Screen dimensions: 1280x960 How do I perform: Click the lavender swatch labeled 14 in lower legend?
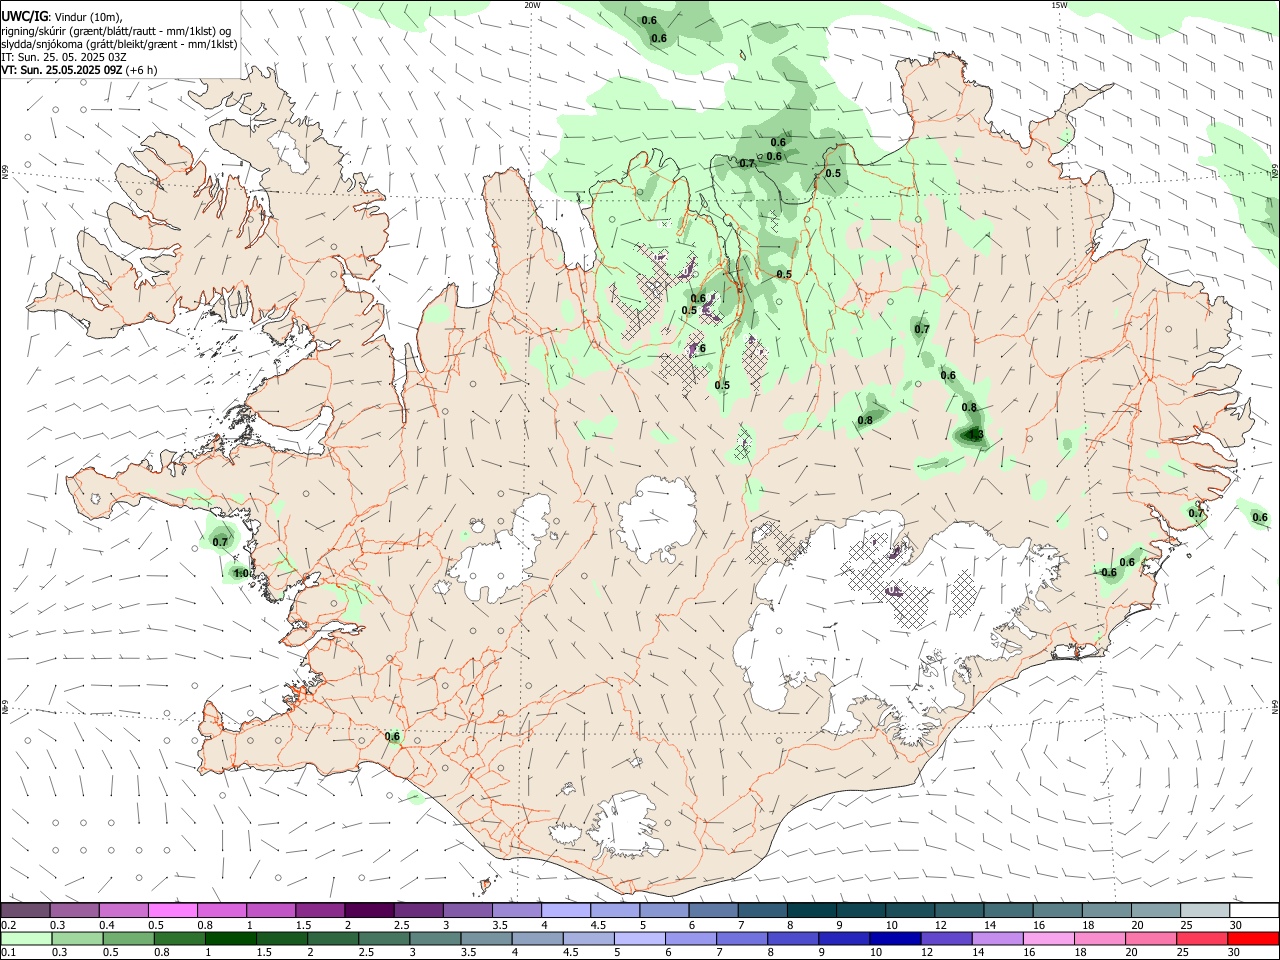point(997,939)
